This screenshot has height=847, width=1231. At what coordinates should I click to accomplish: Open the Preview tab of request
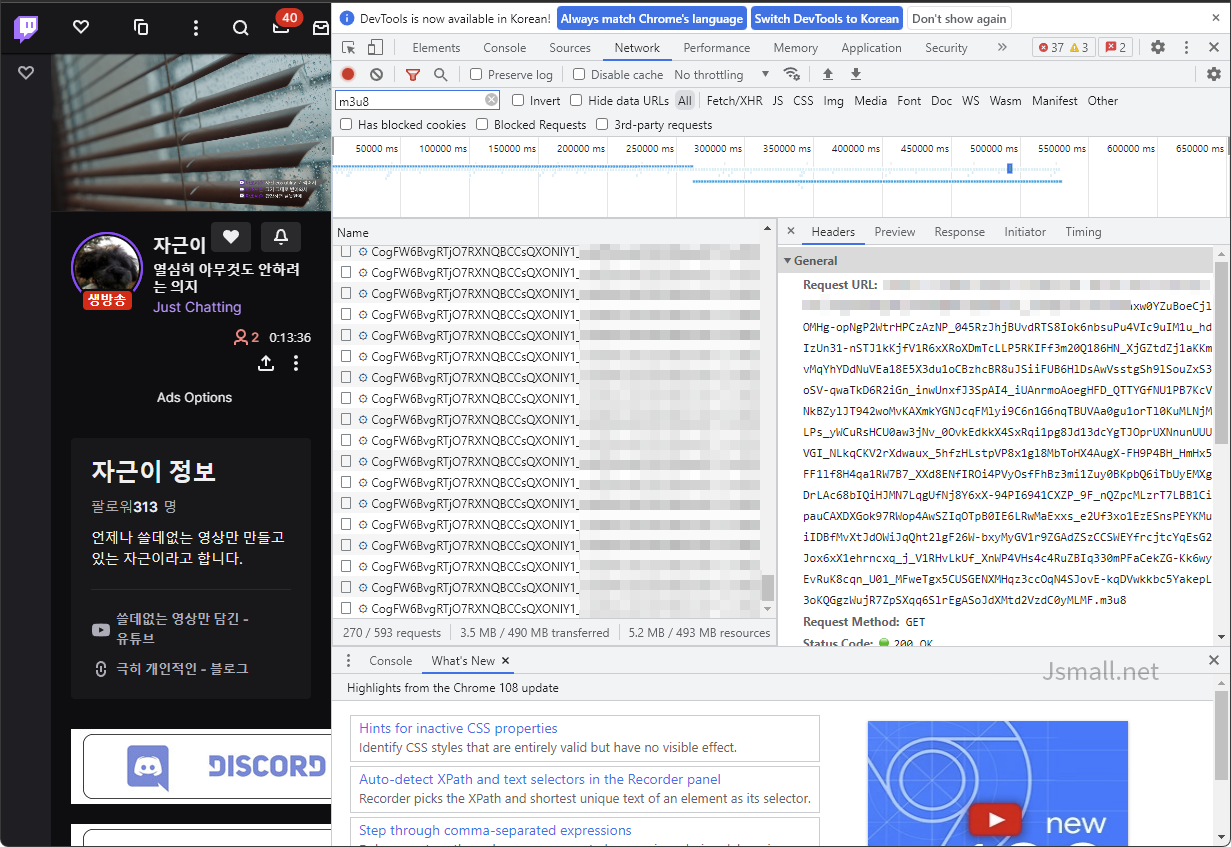click(x=895, y=232)
